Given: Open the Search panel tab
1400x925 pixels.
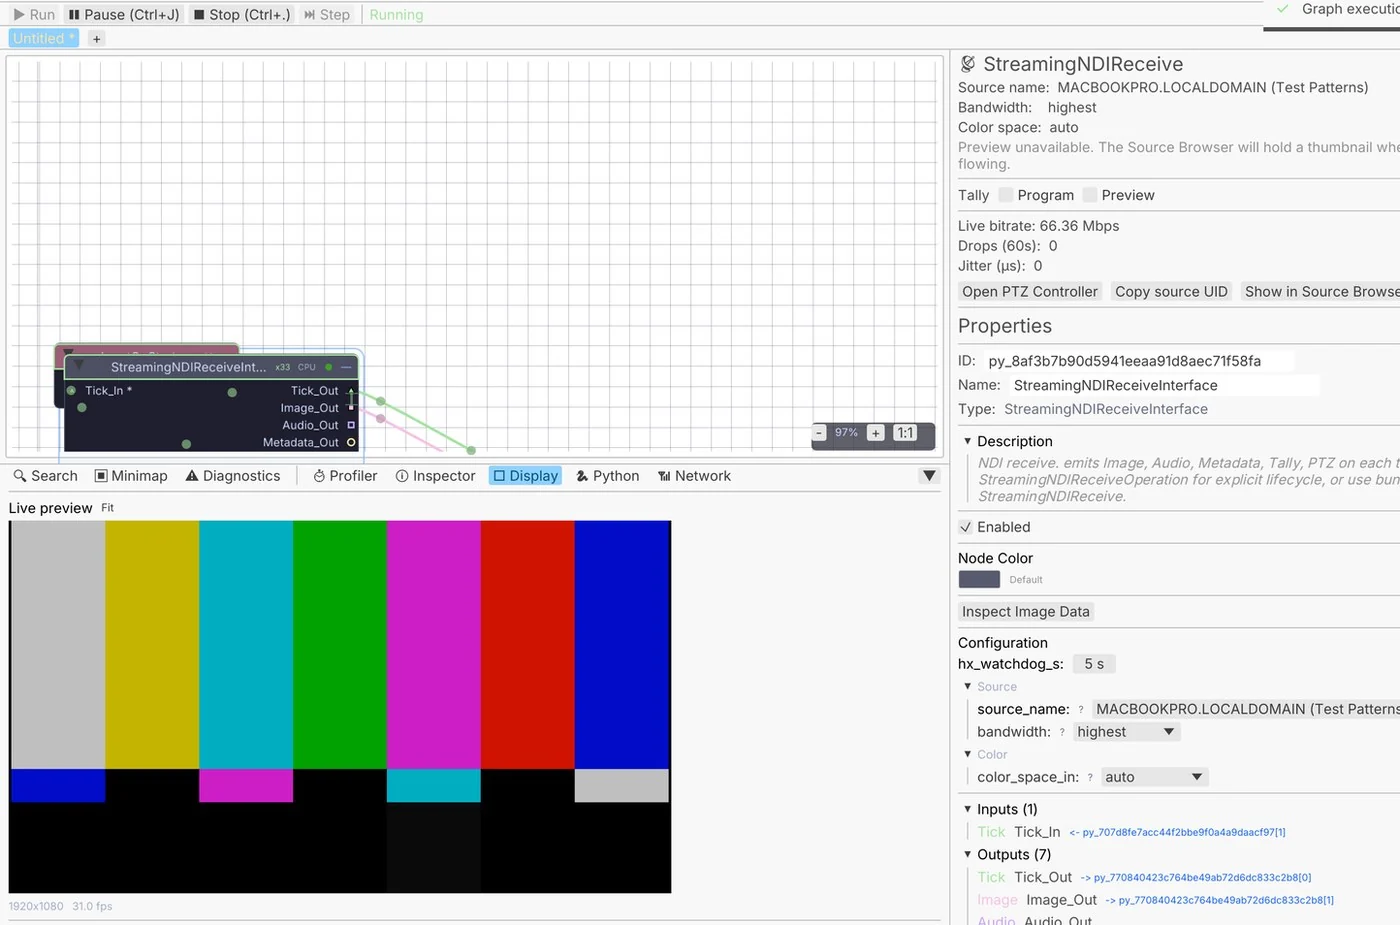Looking at the screenshot, I should pos(45,476).
